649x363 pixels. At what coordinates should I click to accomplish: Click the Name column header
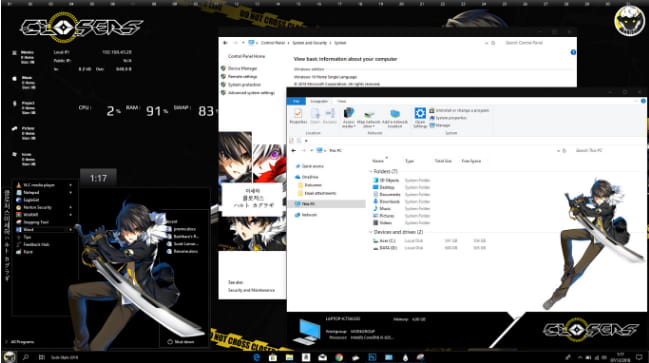(x=378, y=161)
